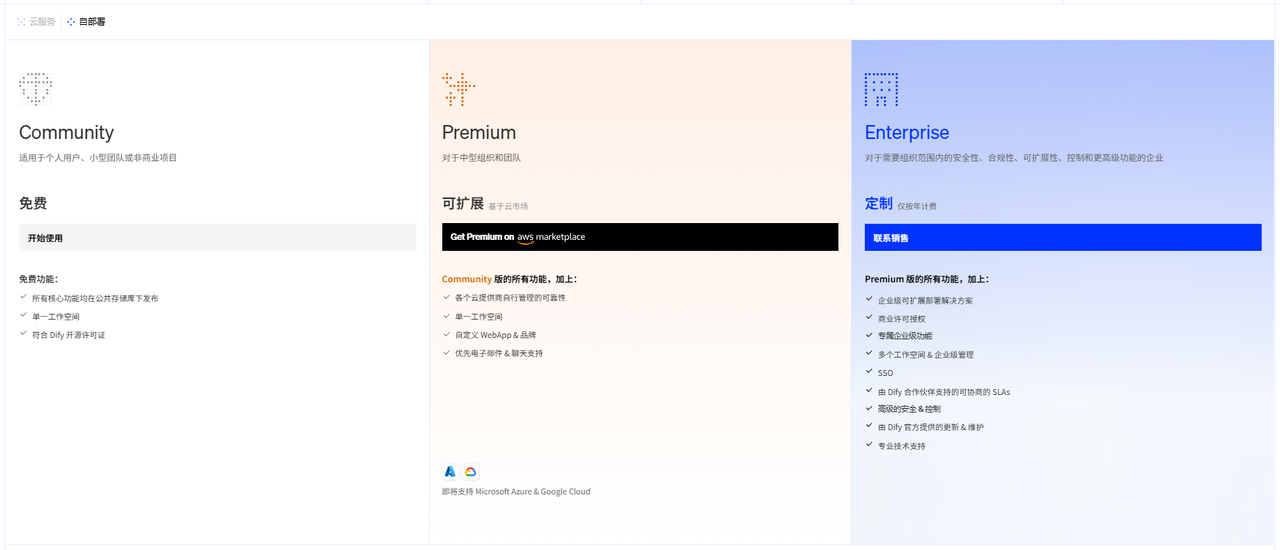The image size is (1280, 550).
Task: Click the Enterprise plan title
Action: click(x=906, y=132)
